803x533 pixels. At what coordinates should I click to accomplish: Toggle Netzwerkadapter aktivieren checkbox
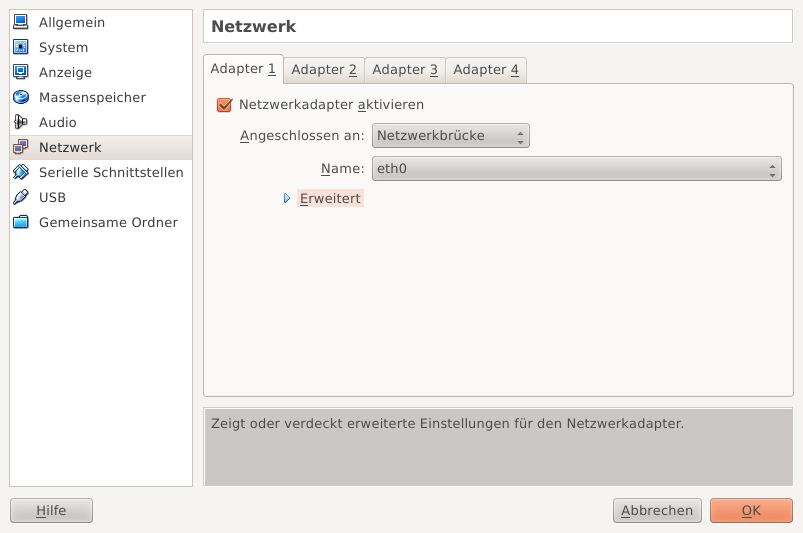225,104
